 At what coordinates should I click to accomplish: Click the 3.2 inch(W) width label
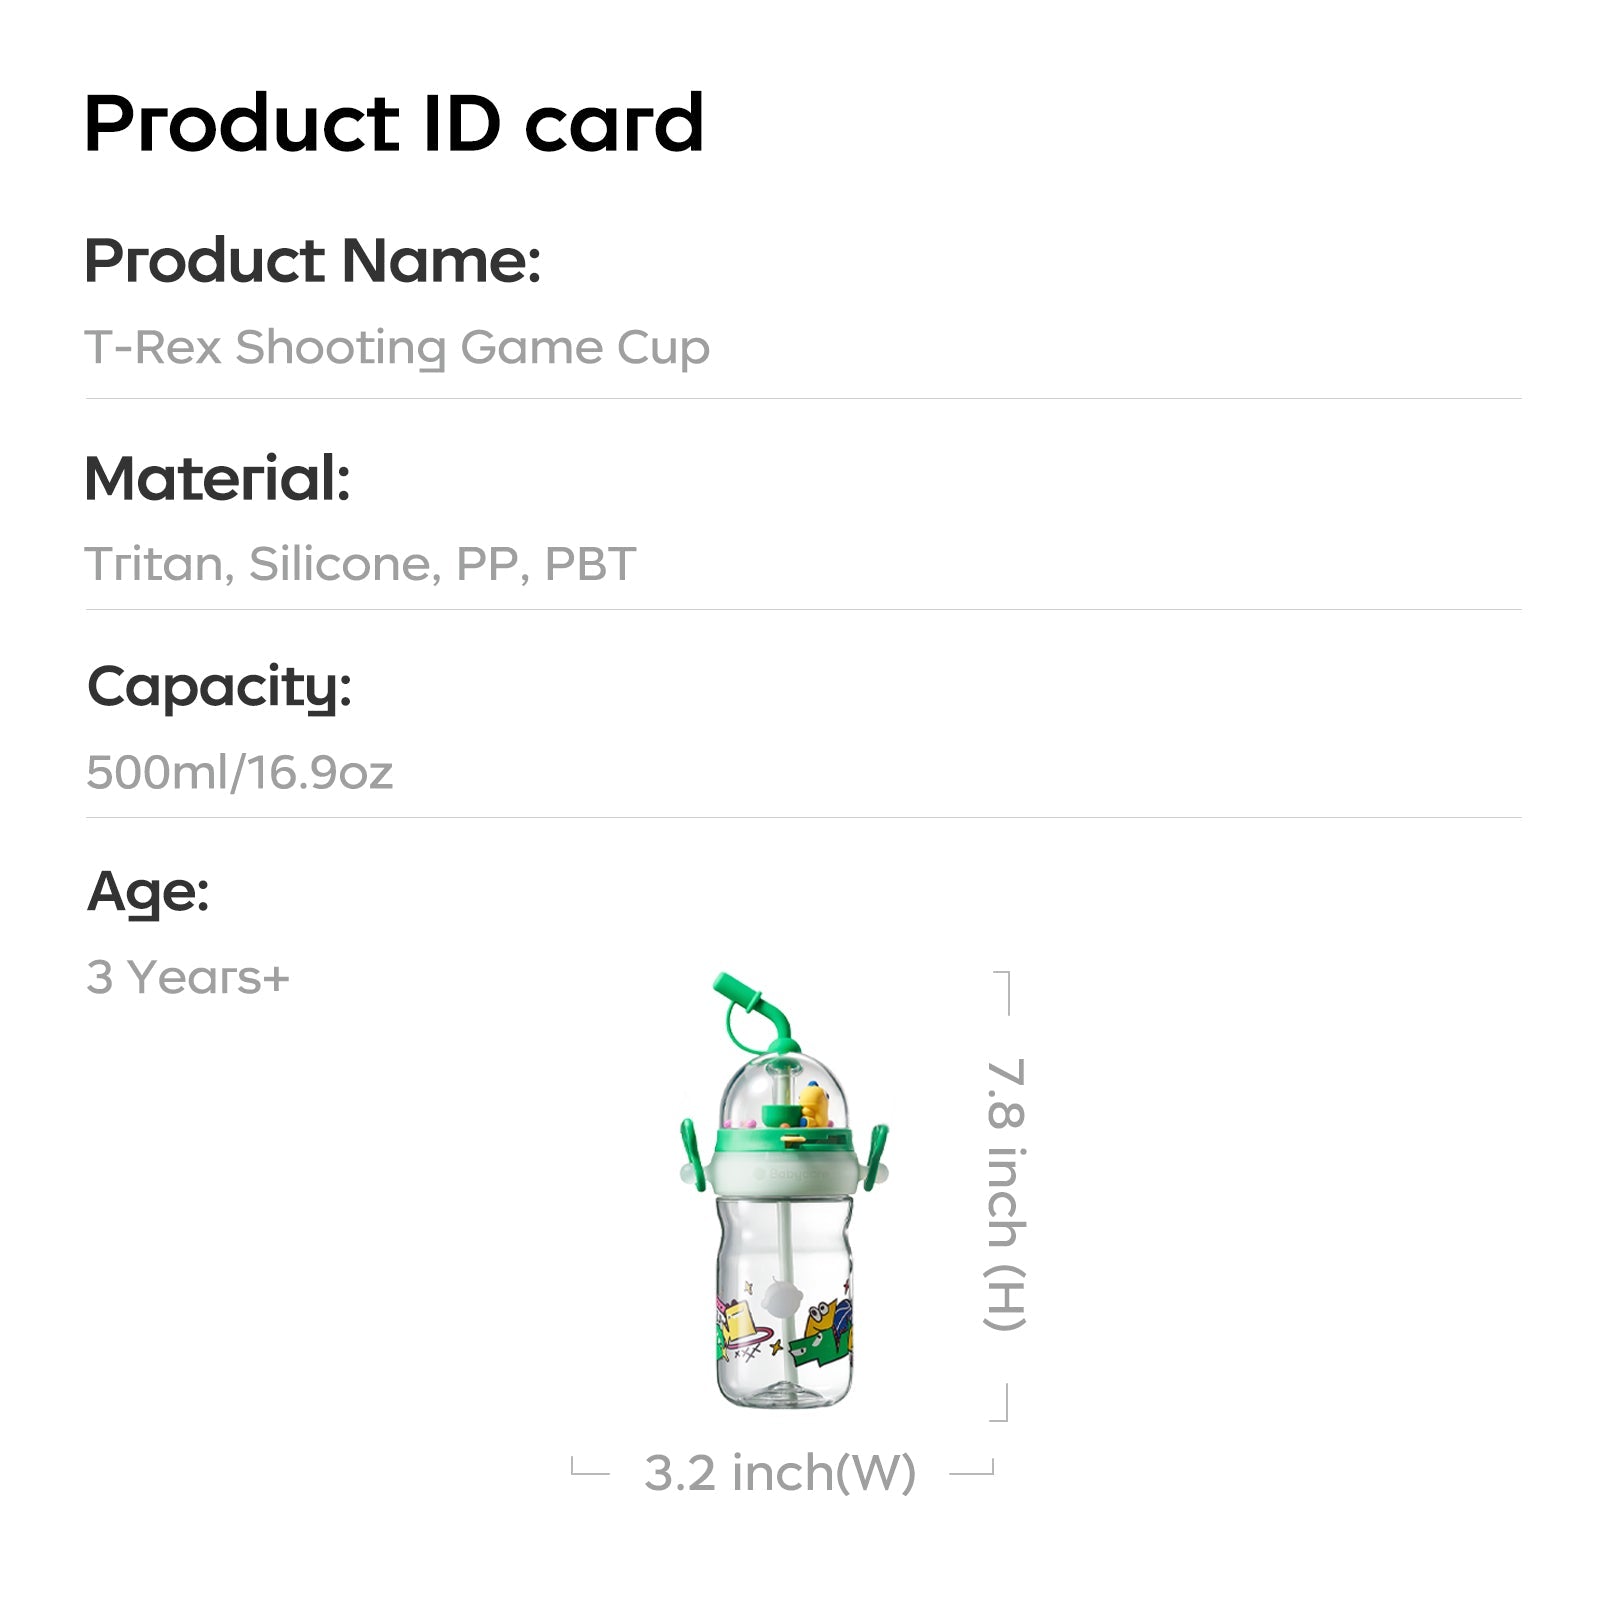click(x=780, y=1472)
